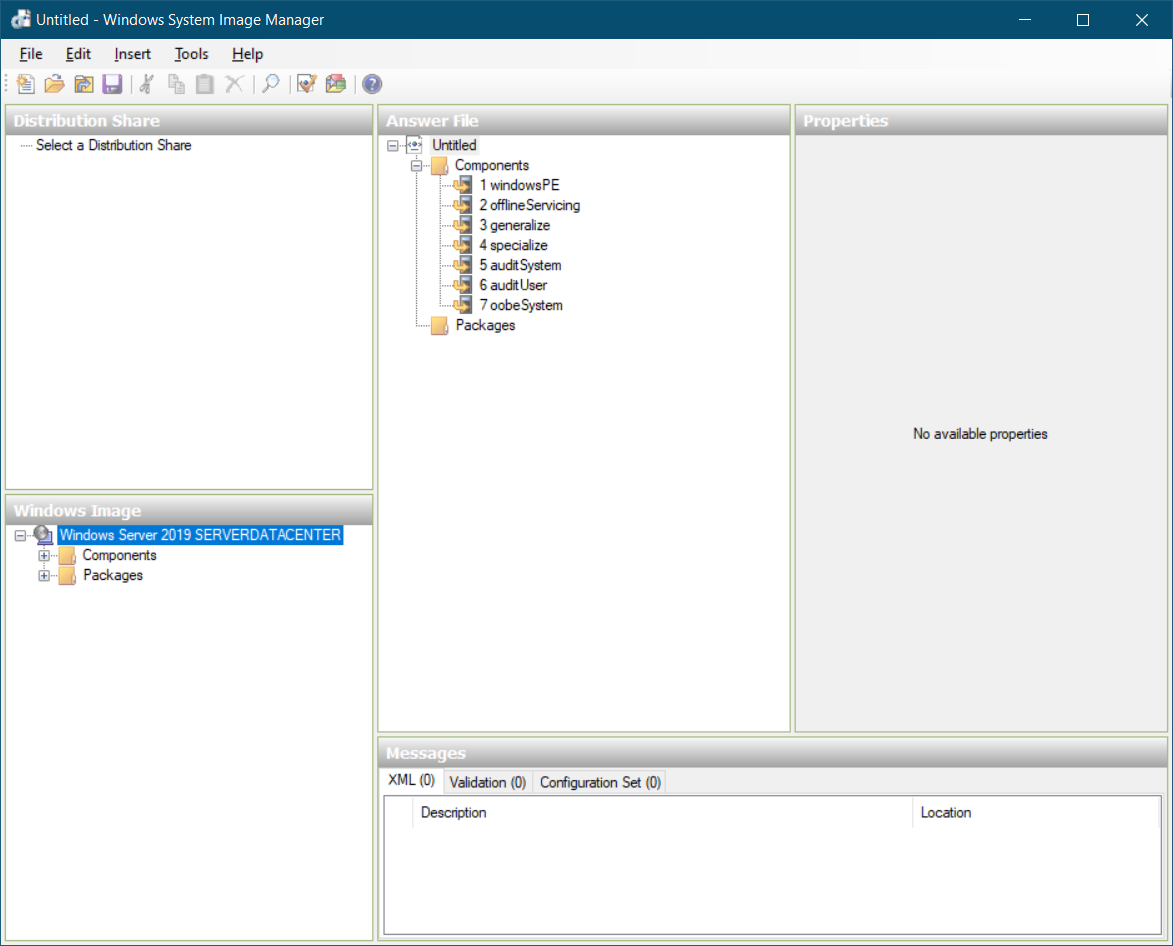
Task: Open the Insert menu
Action: click(x=132, y=54)
